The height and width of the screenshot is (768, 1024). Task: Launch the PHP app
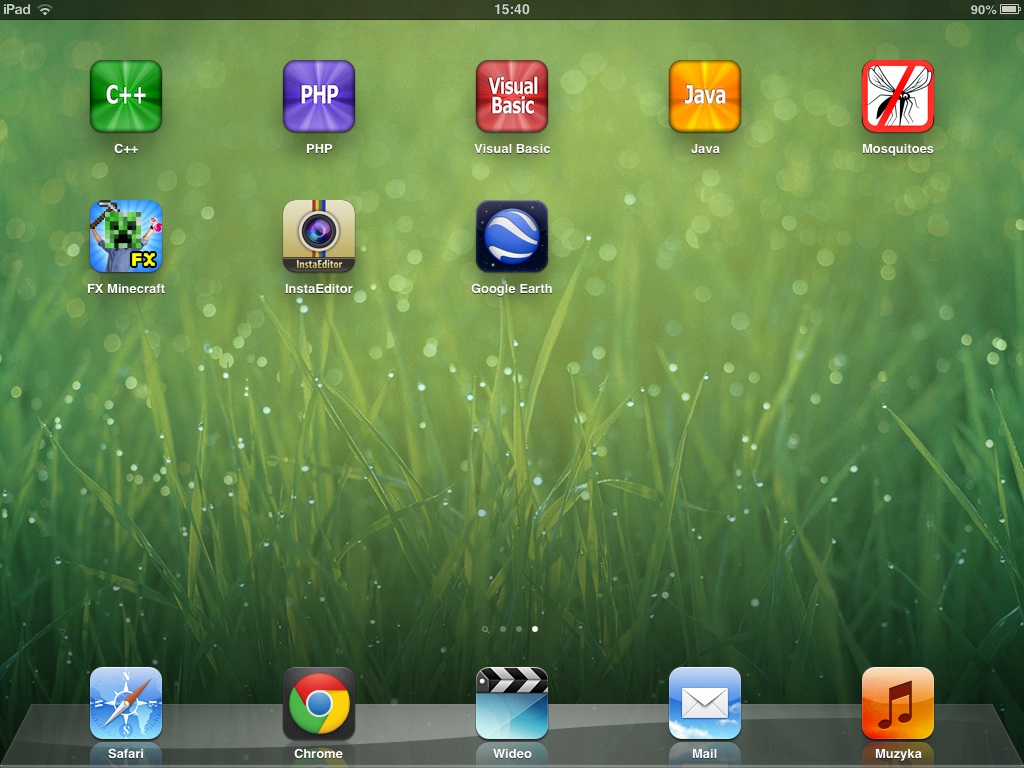click(x=319, y=97)
